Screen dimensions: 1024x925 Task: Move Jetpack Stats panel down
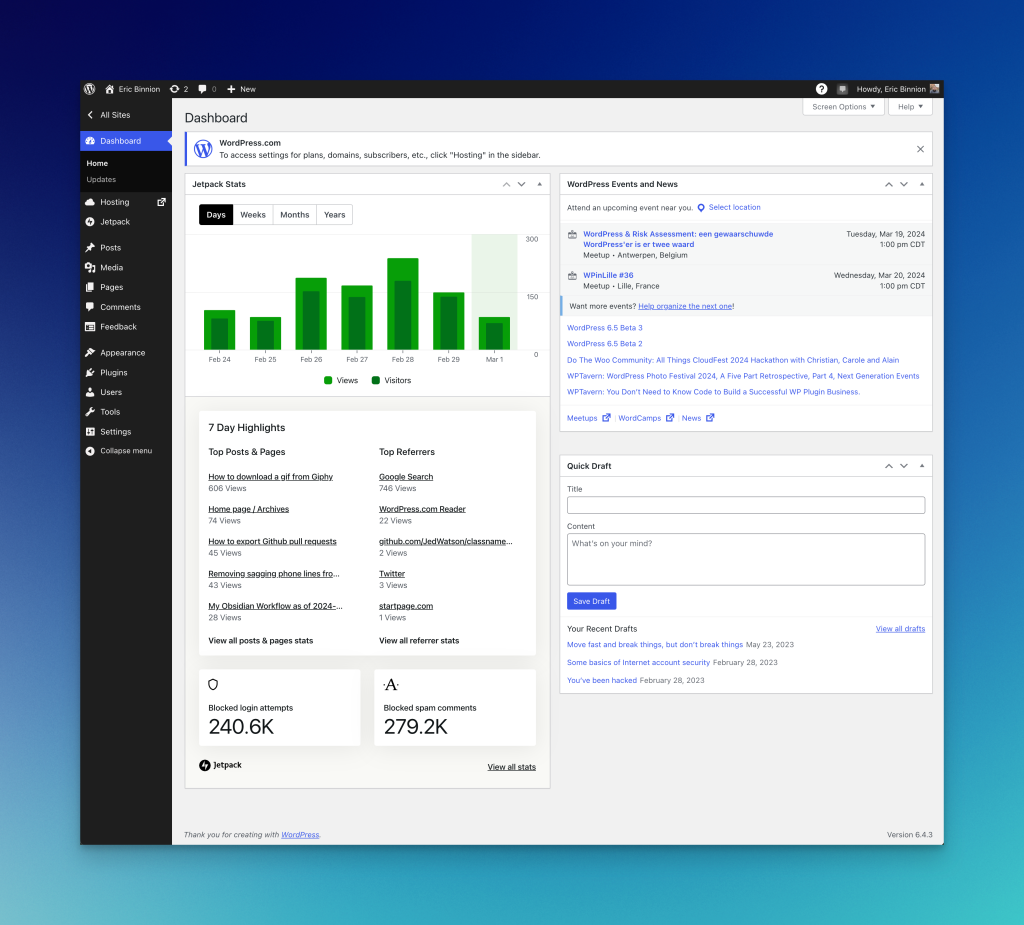pos(521,184)
